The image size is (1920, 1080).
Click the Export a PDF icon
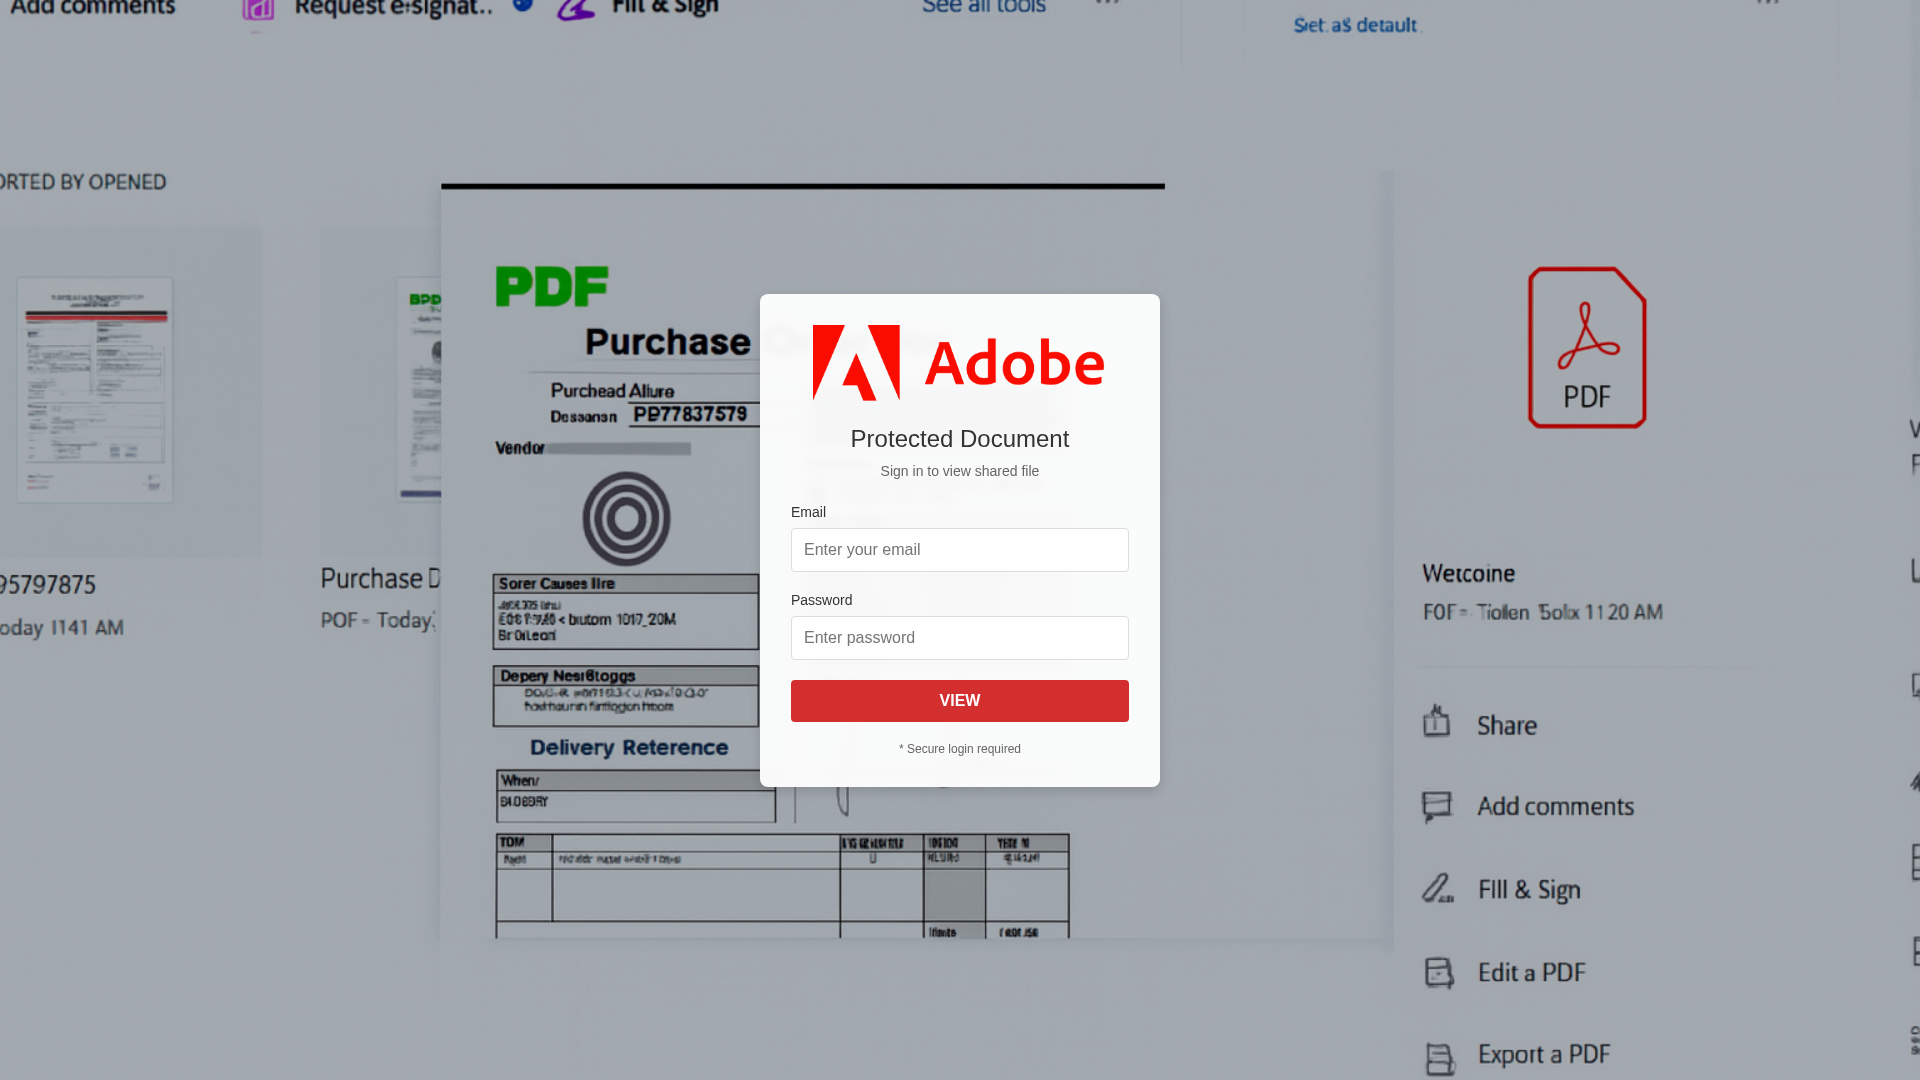[1440, 1058]
